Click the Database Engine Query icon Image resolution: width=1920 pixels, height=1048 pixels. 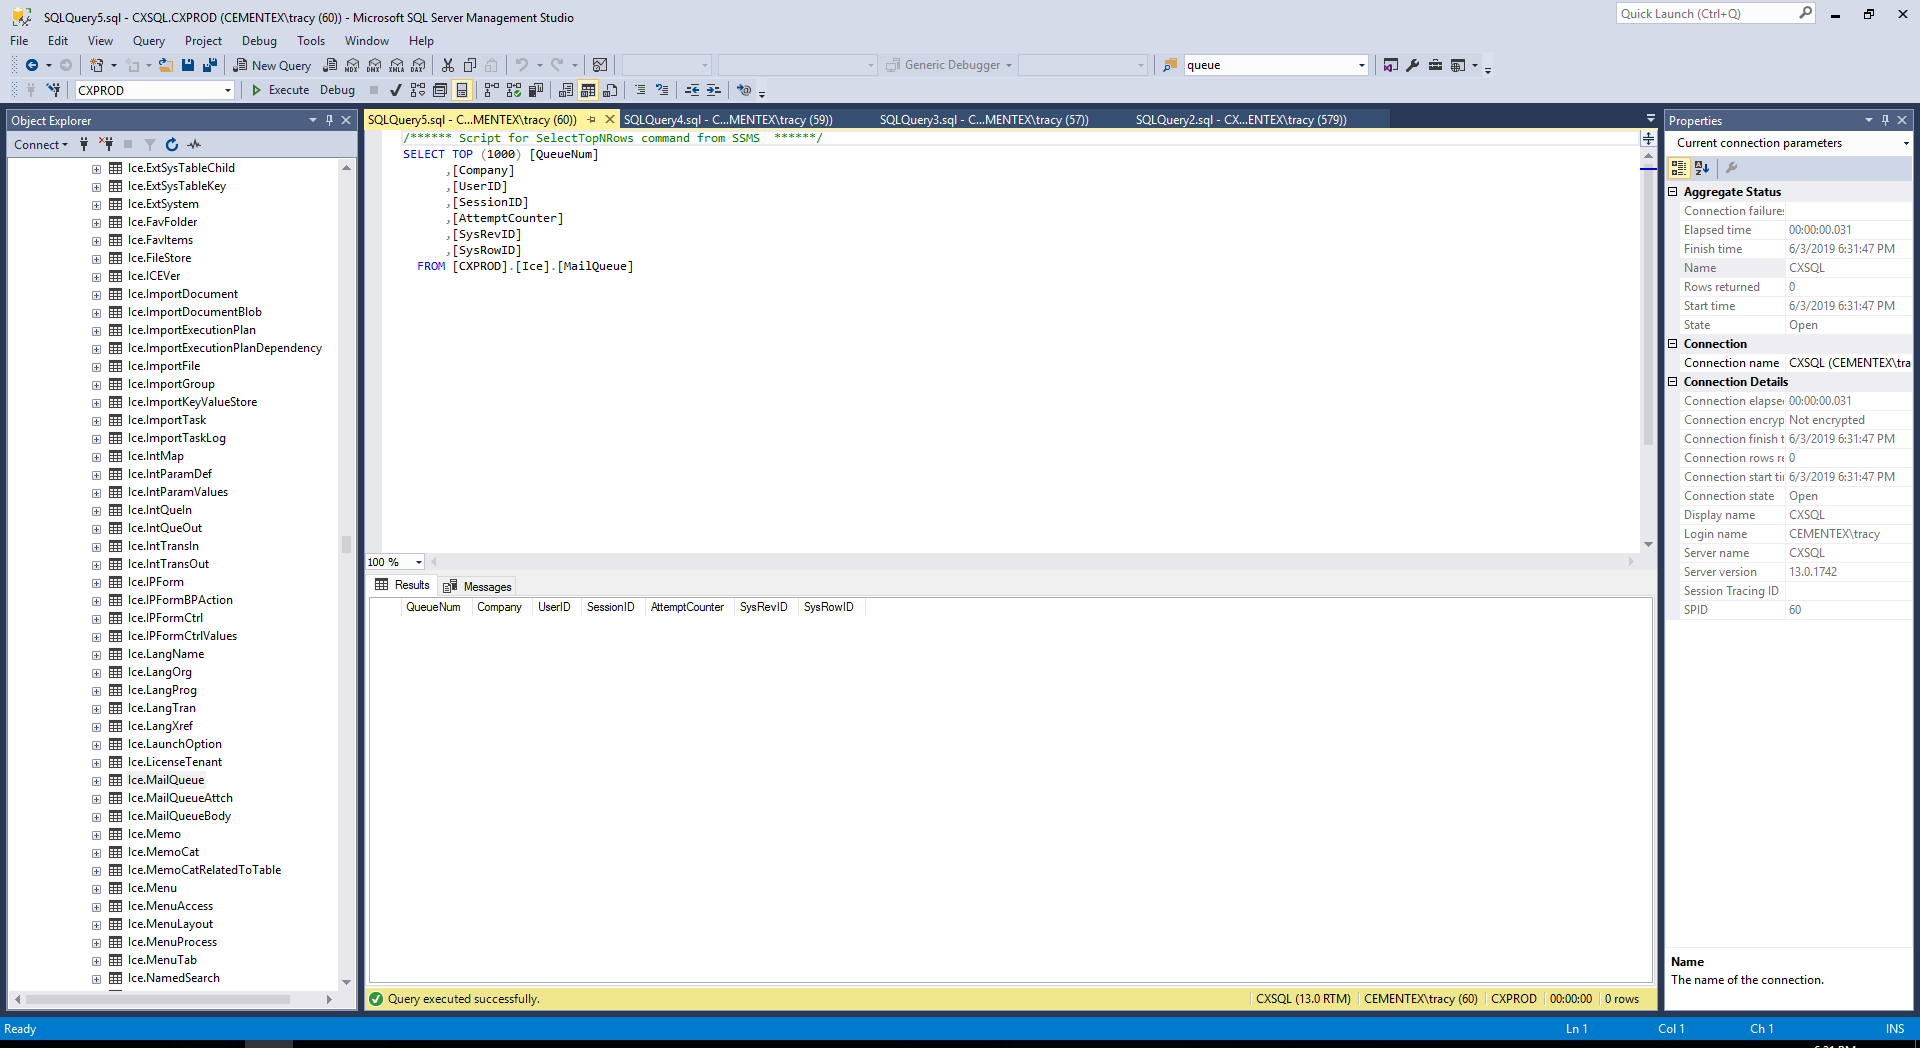(x=330, y=65)
